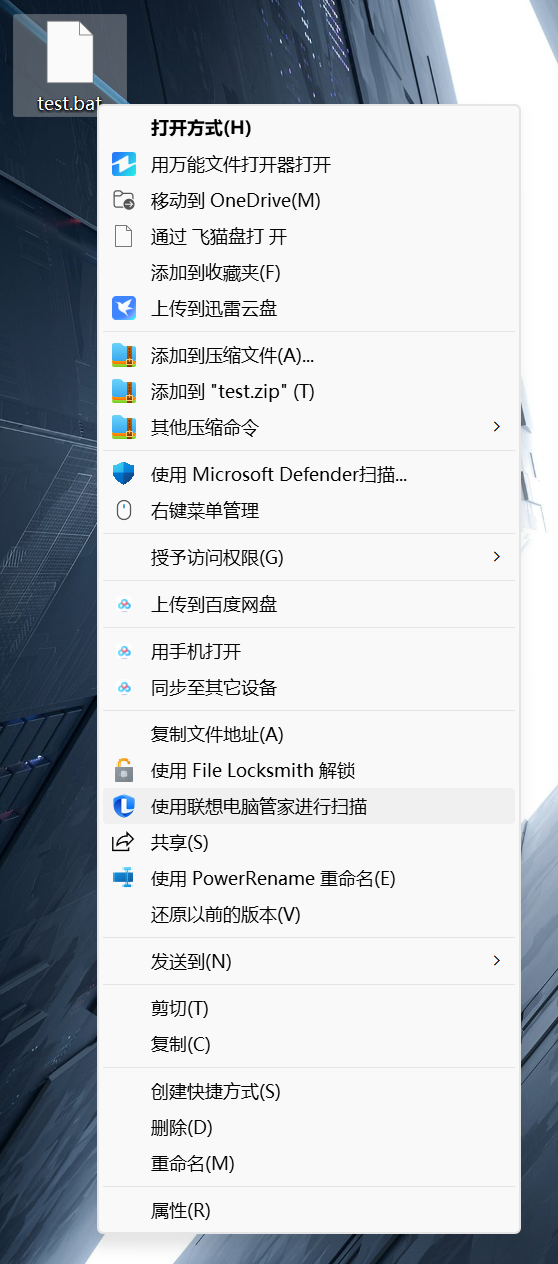Select the test.bat file on desktop
The image size is (558, 1264).
pyautogui.click(x=70, y=65)
